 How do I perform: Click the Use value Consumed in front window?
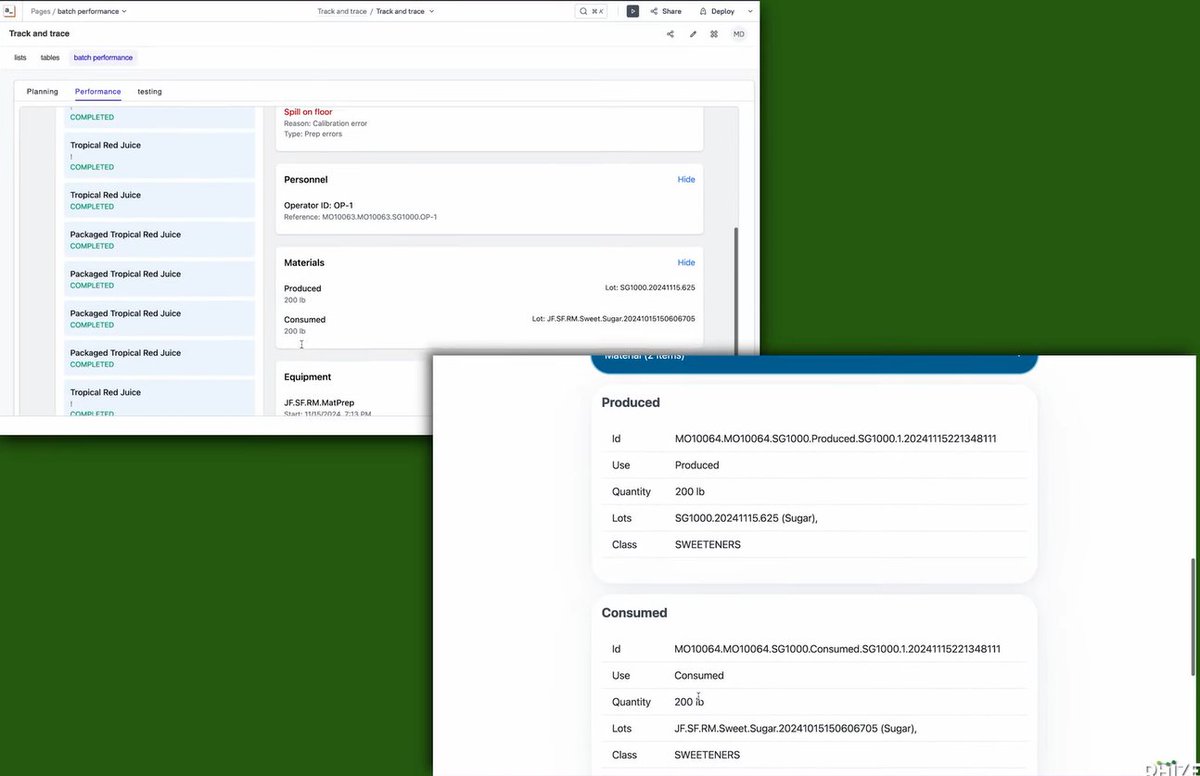(699, 675)
